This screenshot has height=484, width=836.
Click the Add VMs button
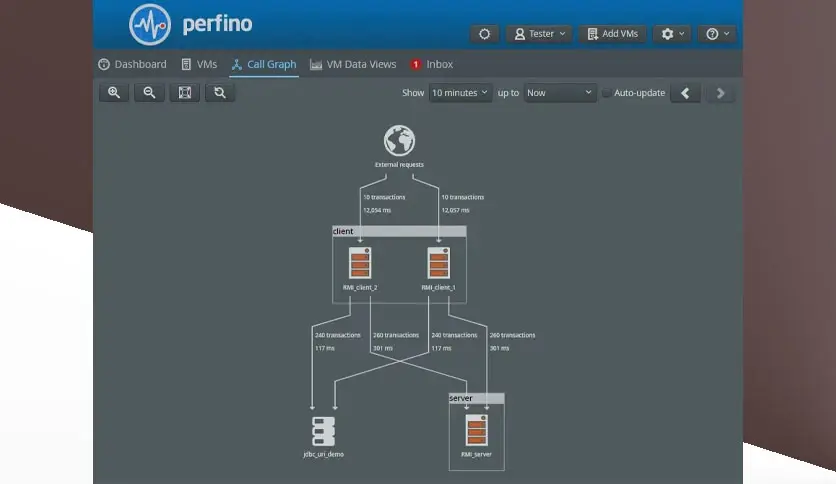point(613,34)
